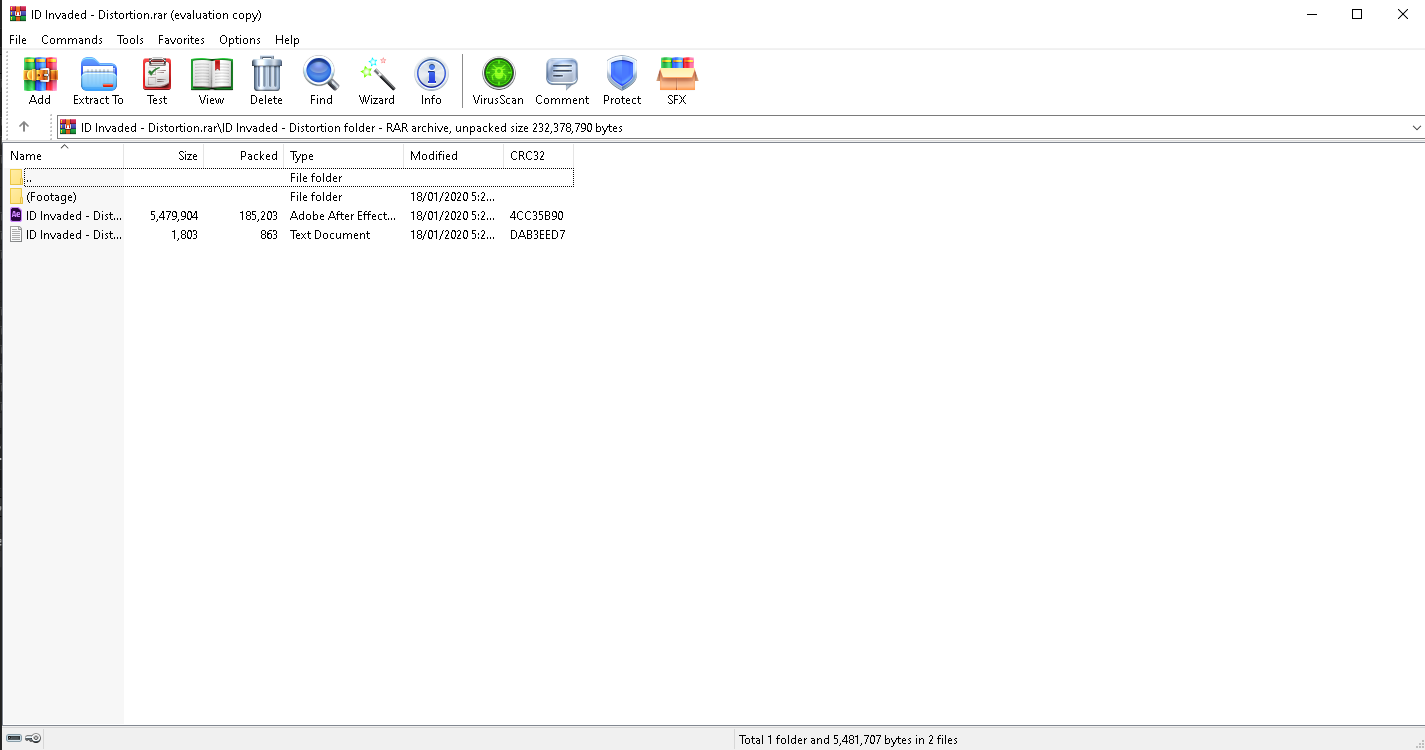Viewport: 1425px width, 750px height.
Task: Click the 863 packed size value
Action: (268, 235)
